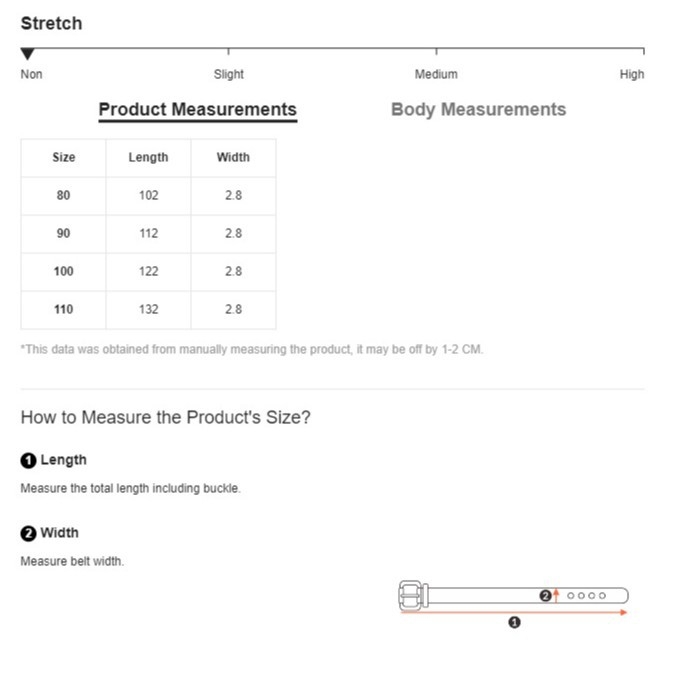Select the size 80 row cell
The width and height of the screenshot is (679, 679).
click(x=63, y=196)
